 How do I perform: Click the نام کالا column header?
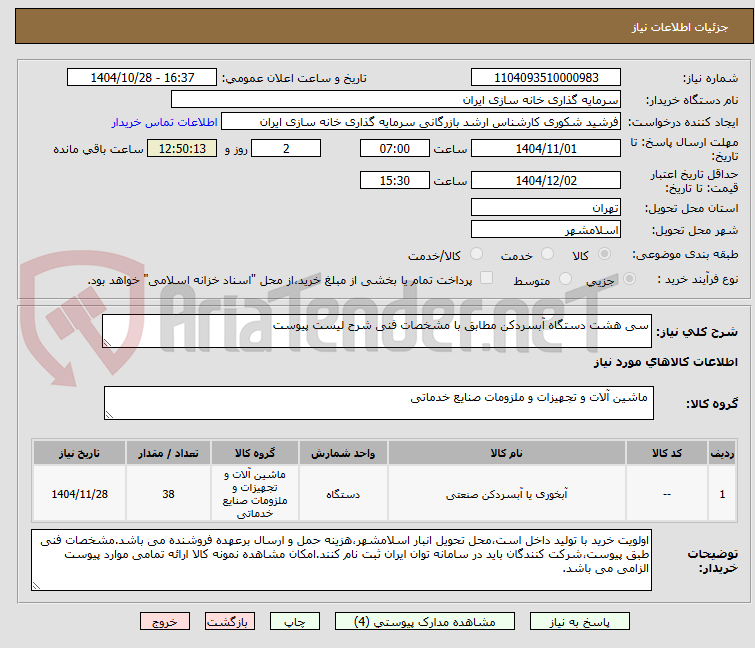[x=507, y=453]
